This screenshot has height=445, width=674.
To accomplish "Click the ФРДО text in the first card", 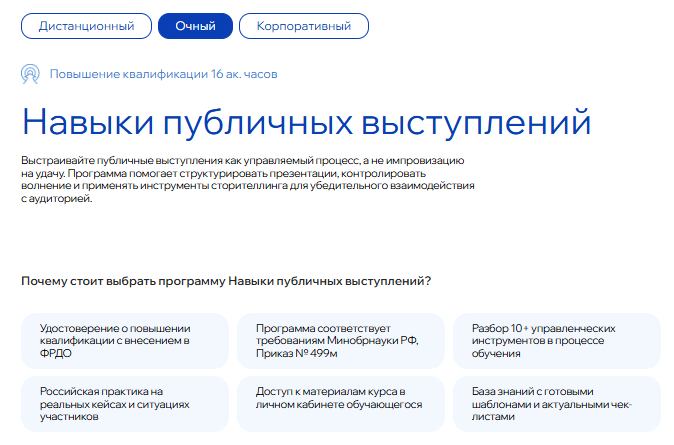I will [56, 353].
